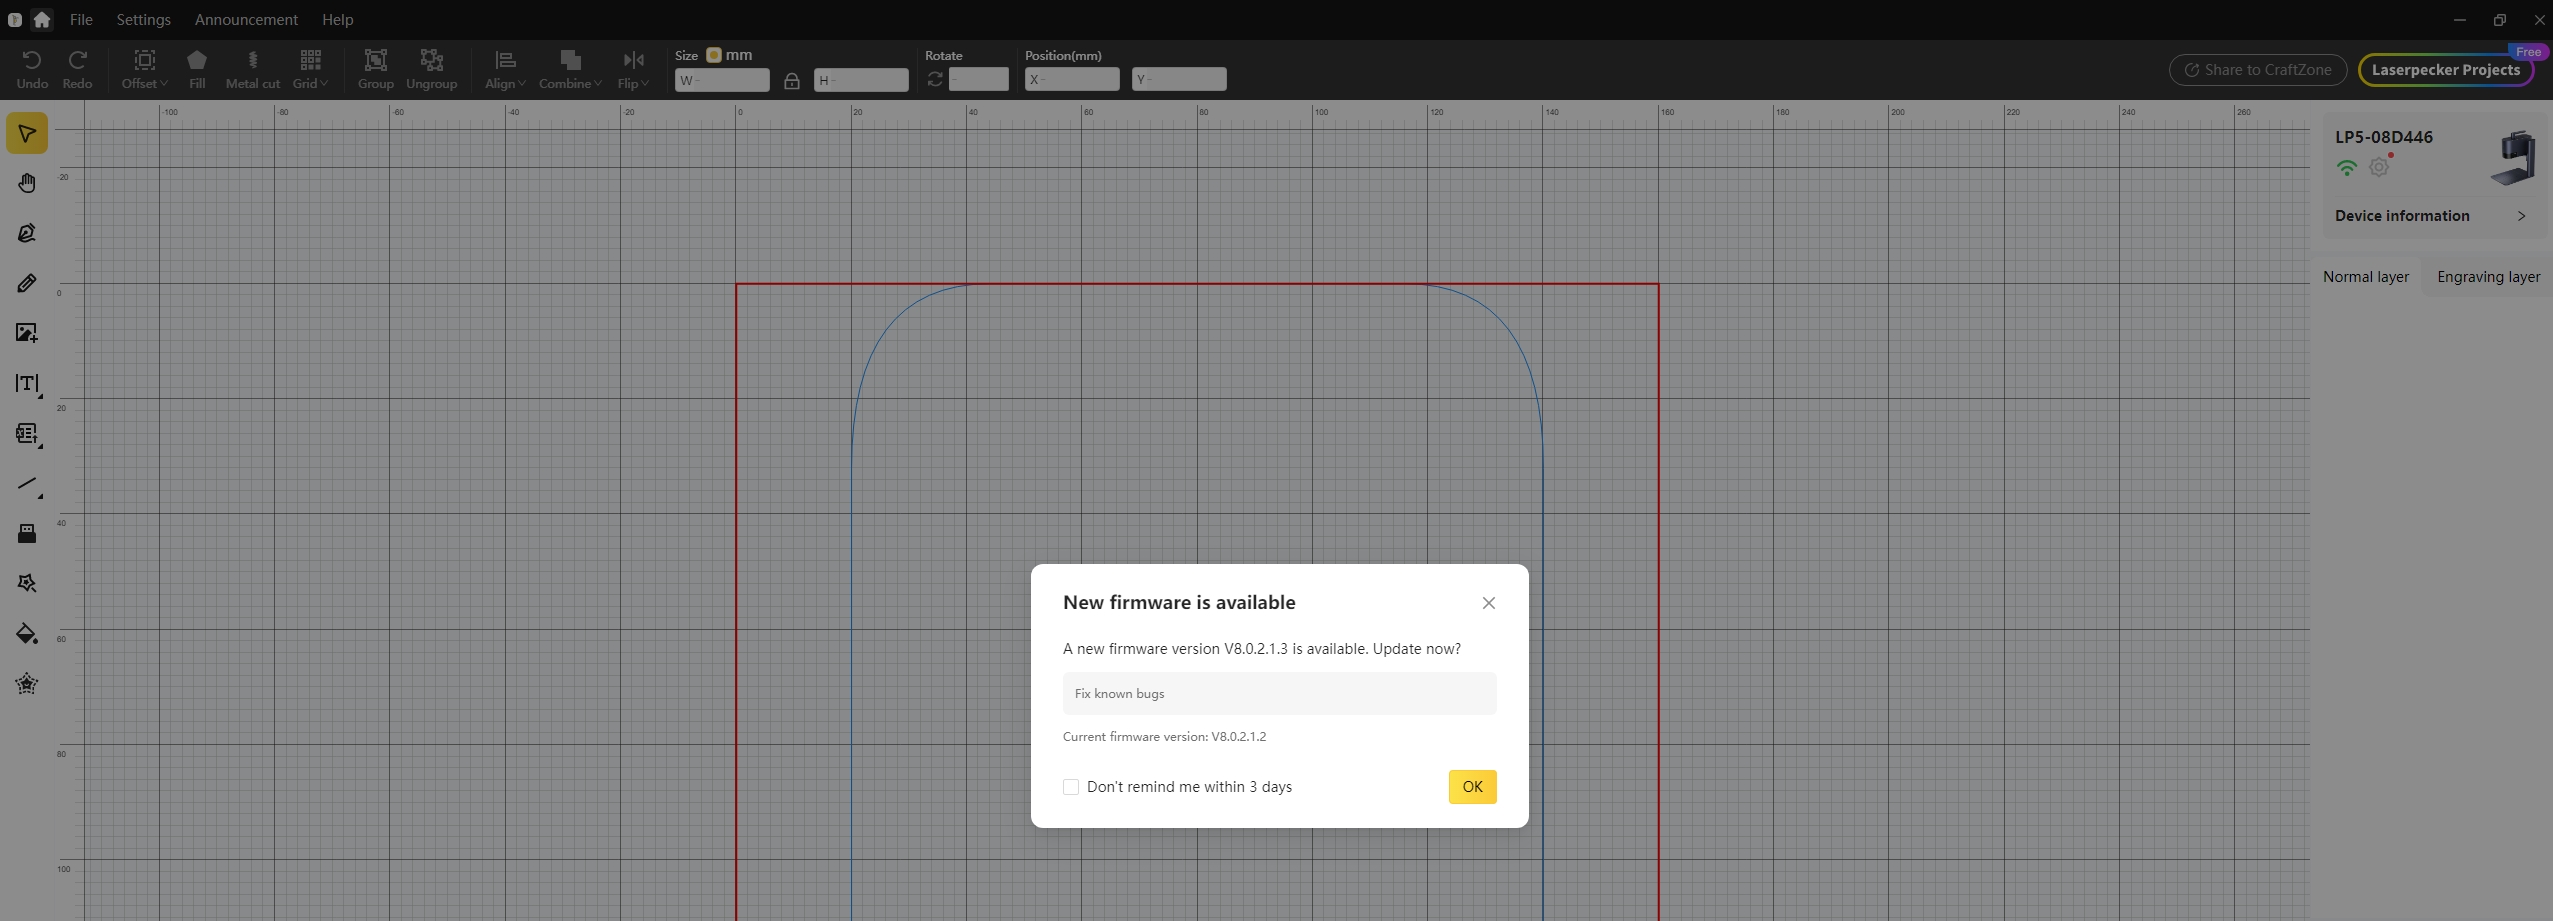Pick the paint bucket fill tool
Screen dimensions: 2553x921
coord(27,634)
